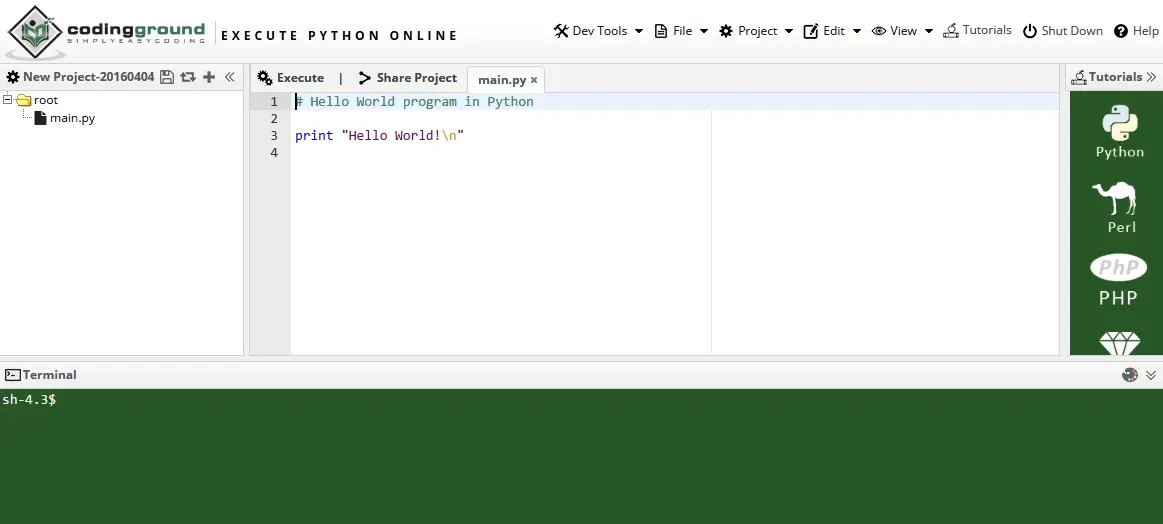Click the File document icon

(x=661, y=31)
